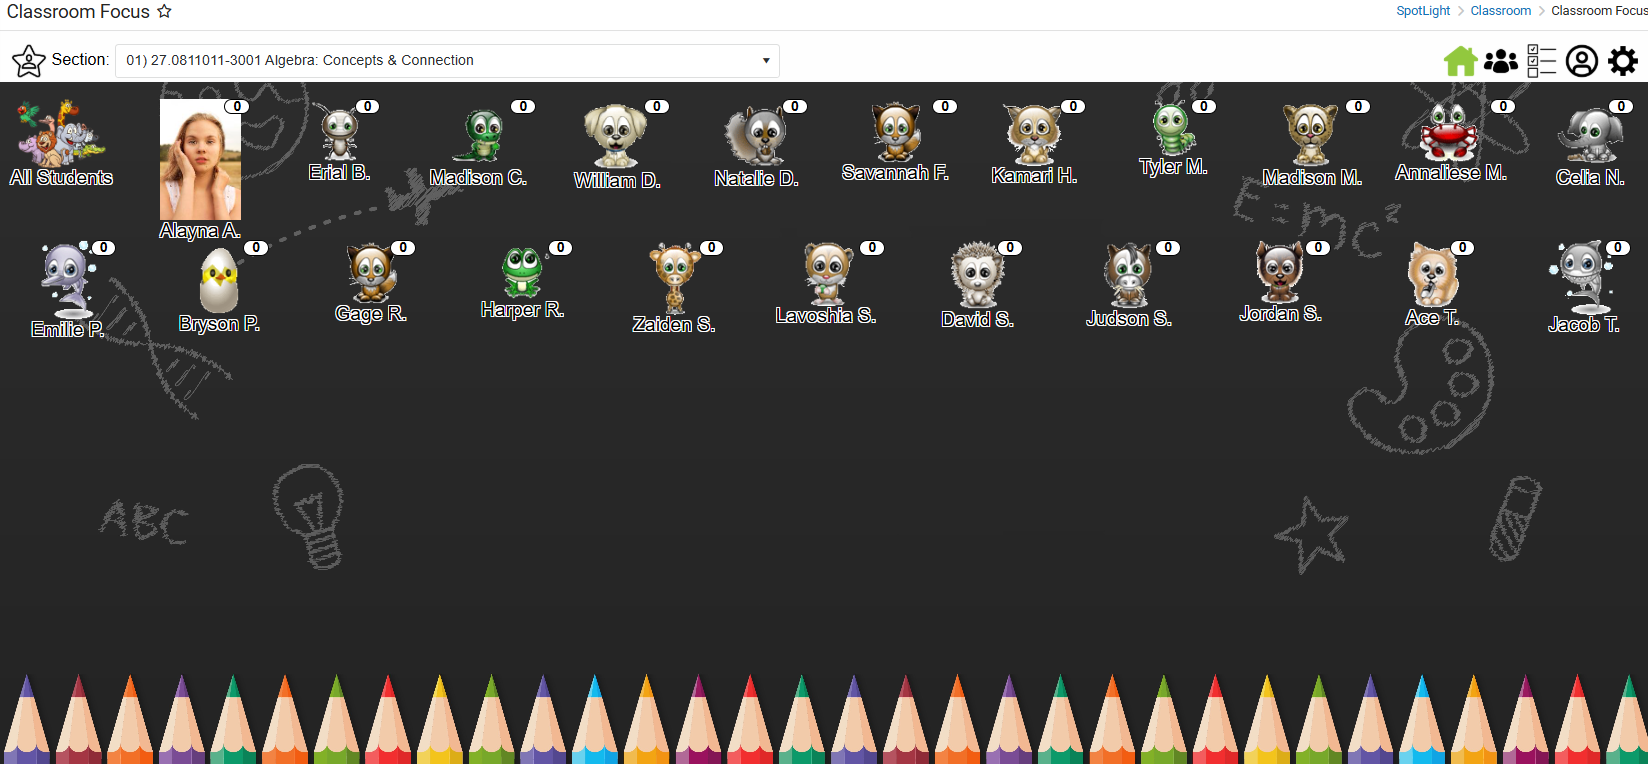Select the Madison C. green dinosaur avatar
This screenshot has width=1648, height=764.
pos(483,135)
